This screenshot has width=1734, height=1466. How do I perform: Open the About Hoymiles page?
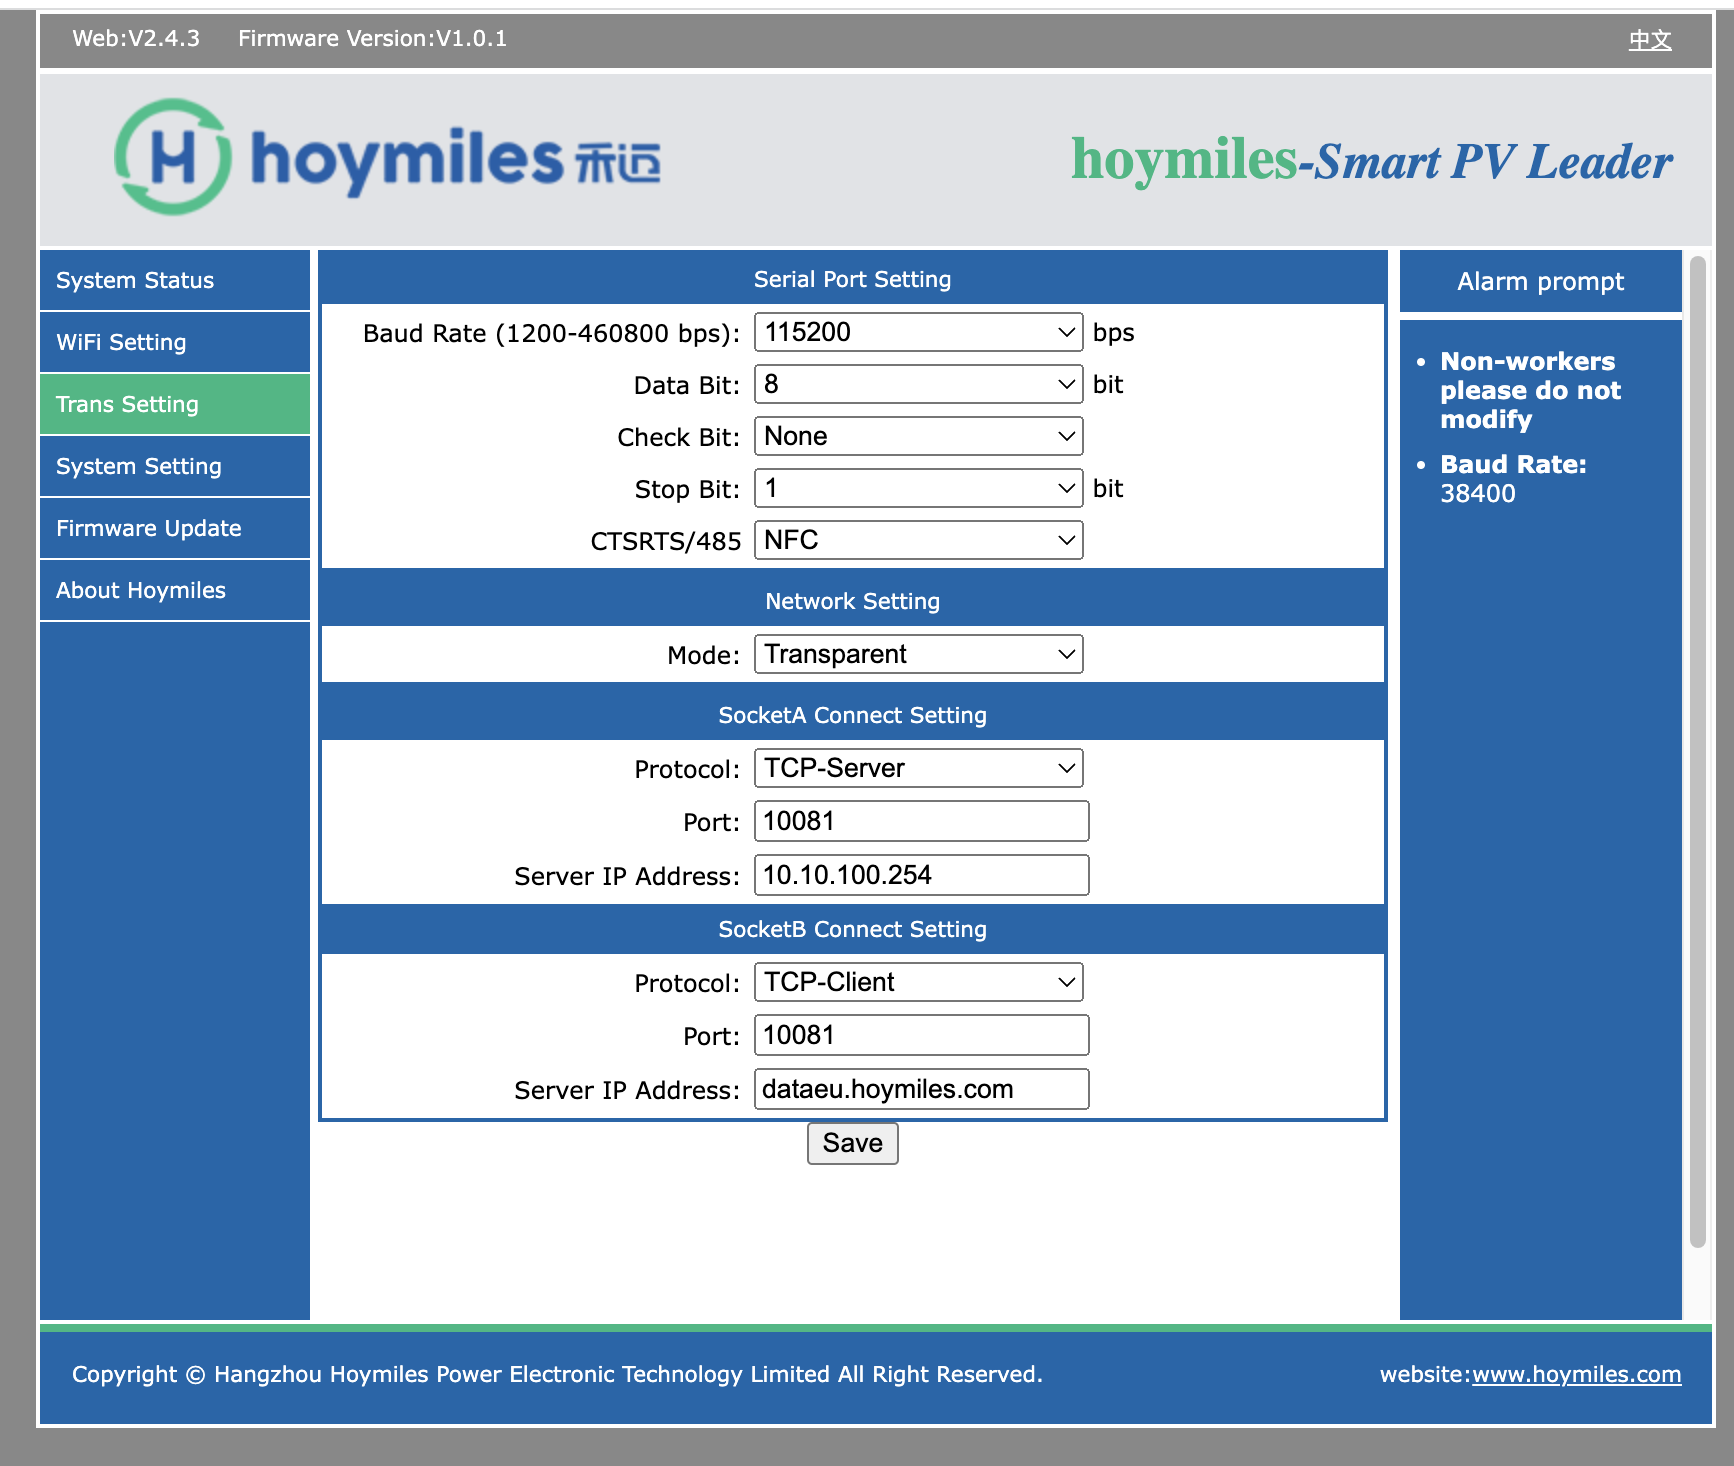pos(140,590)
